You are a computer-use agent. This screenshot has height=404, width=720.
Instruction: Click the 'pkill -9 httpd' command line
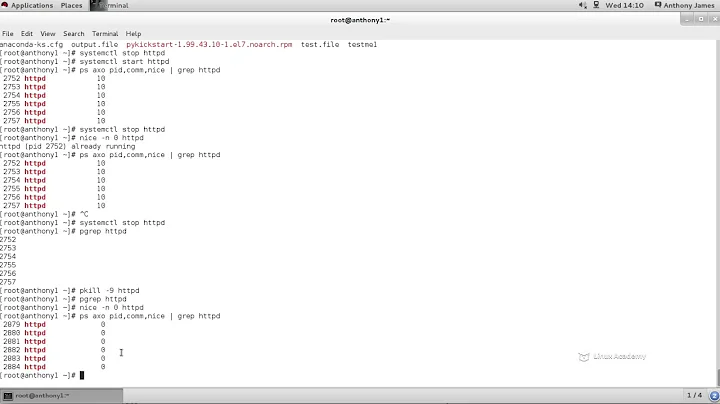(70, 291)
